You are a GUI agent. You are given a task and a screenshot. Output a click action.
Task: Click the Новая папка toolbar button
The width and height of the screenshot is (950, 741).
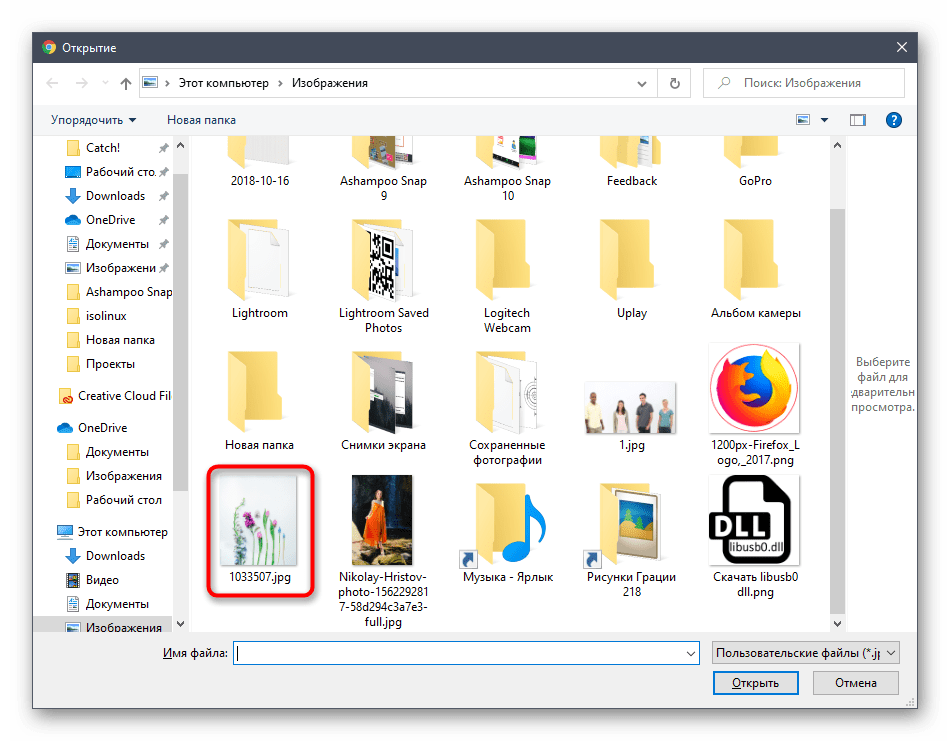[x=201, y=120]
